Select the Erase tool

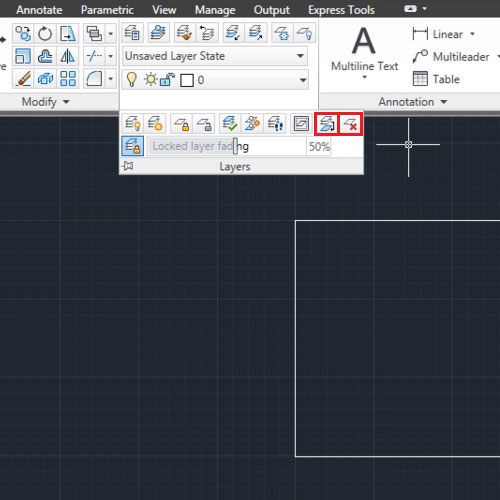tap(23, 79)
